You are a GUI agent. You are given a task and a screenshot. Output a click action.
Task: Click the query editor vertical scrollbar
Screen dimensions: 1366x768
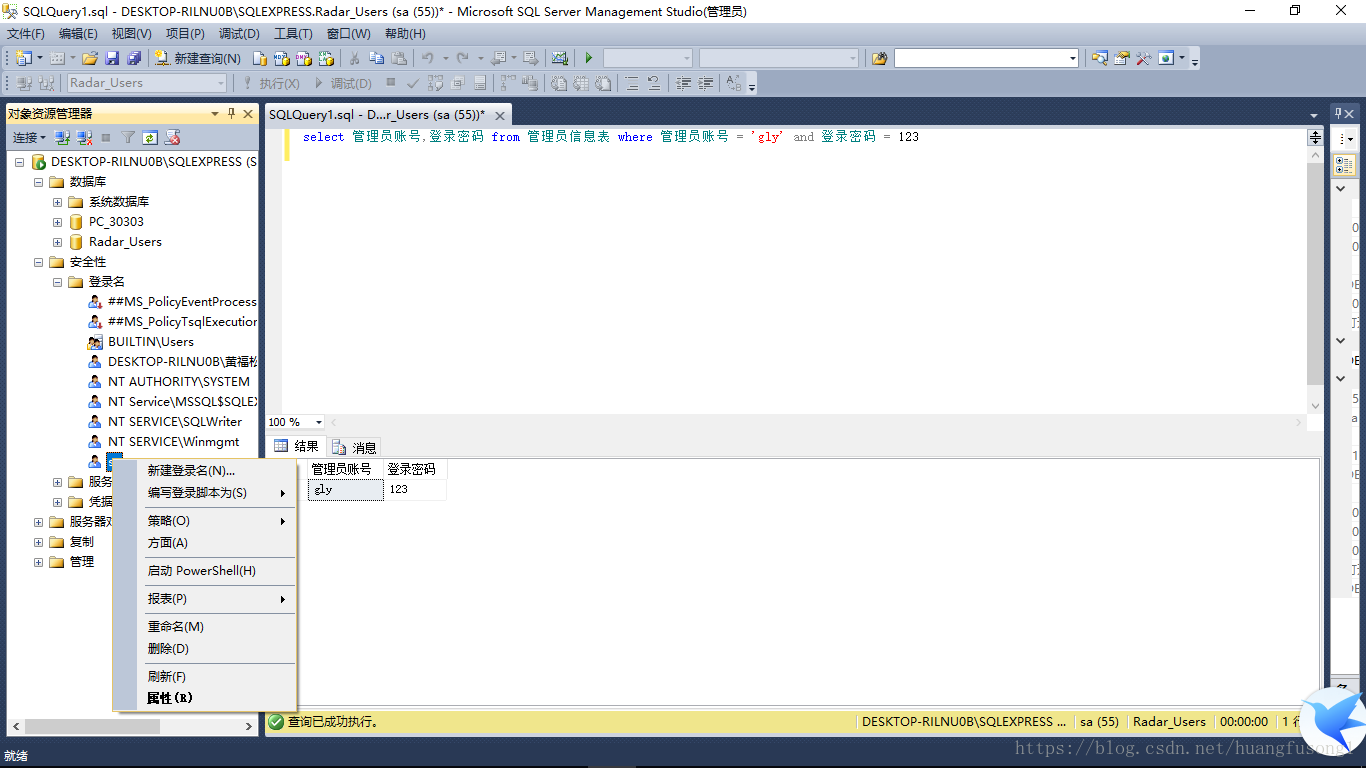click(1315, 271)
